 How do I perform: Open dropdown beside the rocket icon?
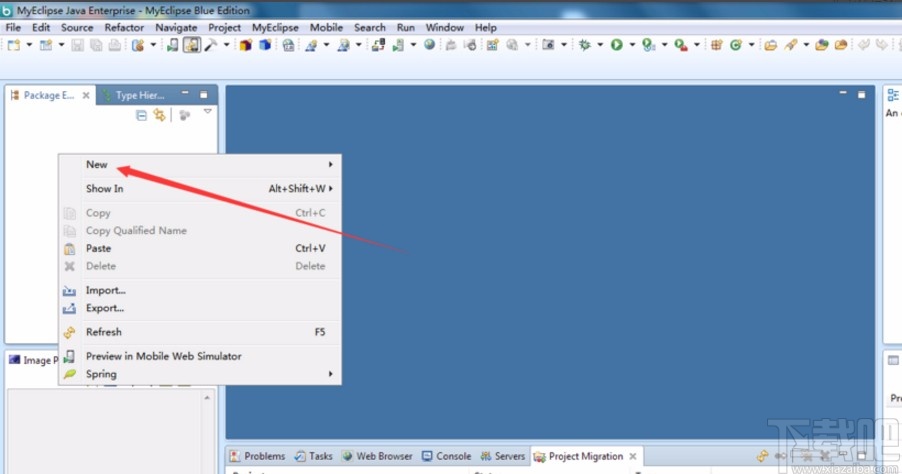(806, 45)
